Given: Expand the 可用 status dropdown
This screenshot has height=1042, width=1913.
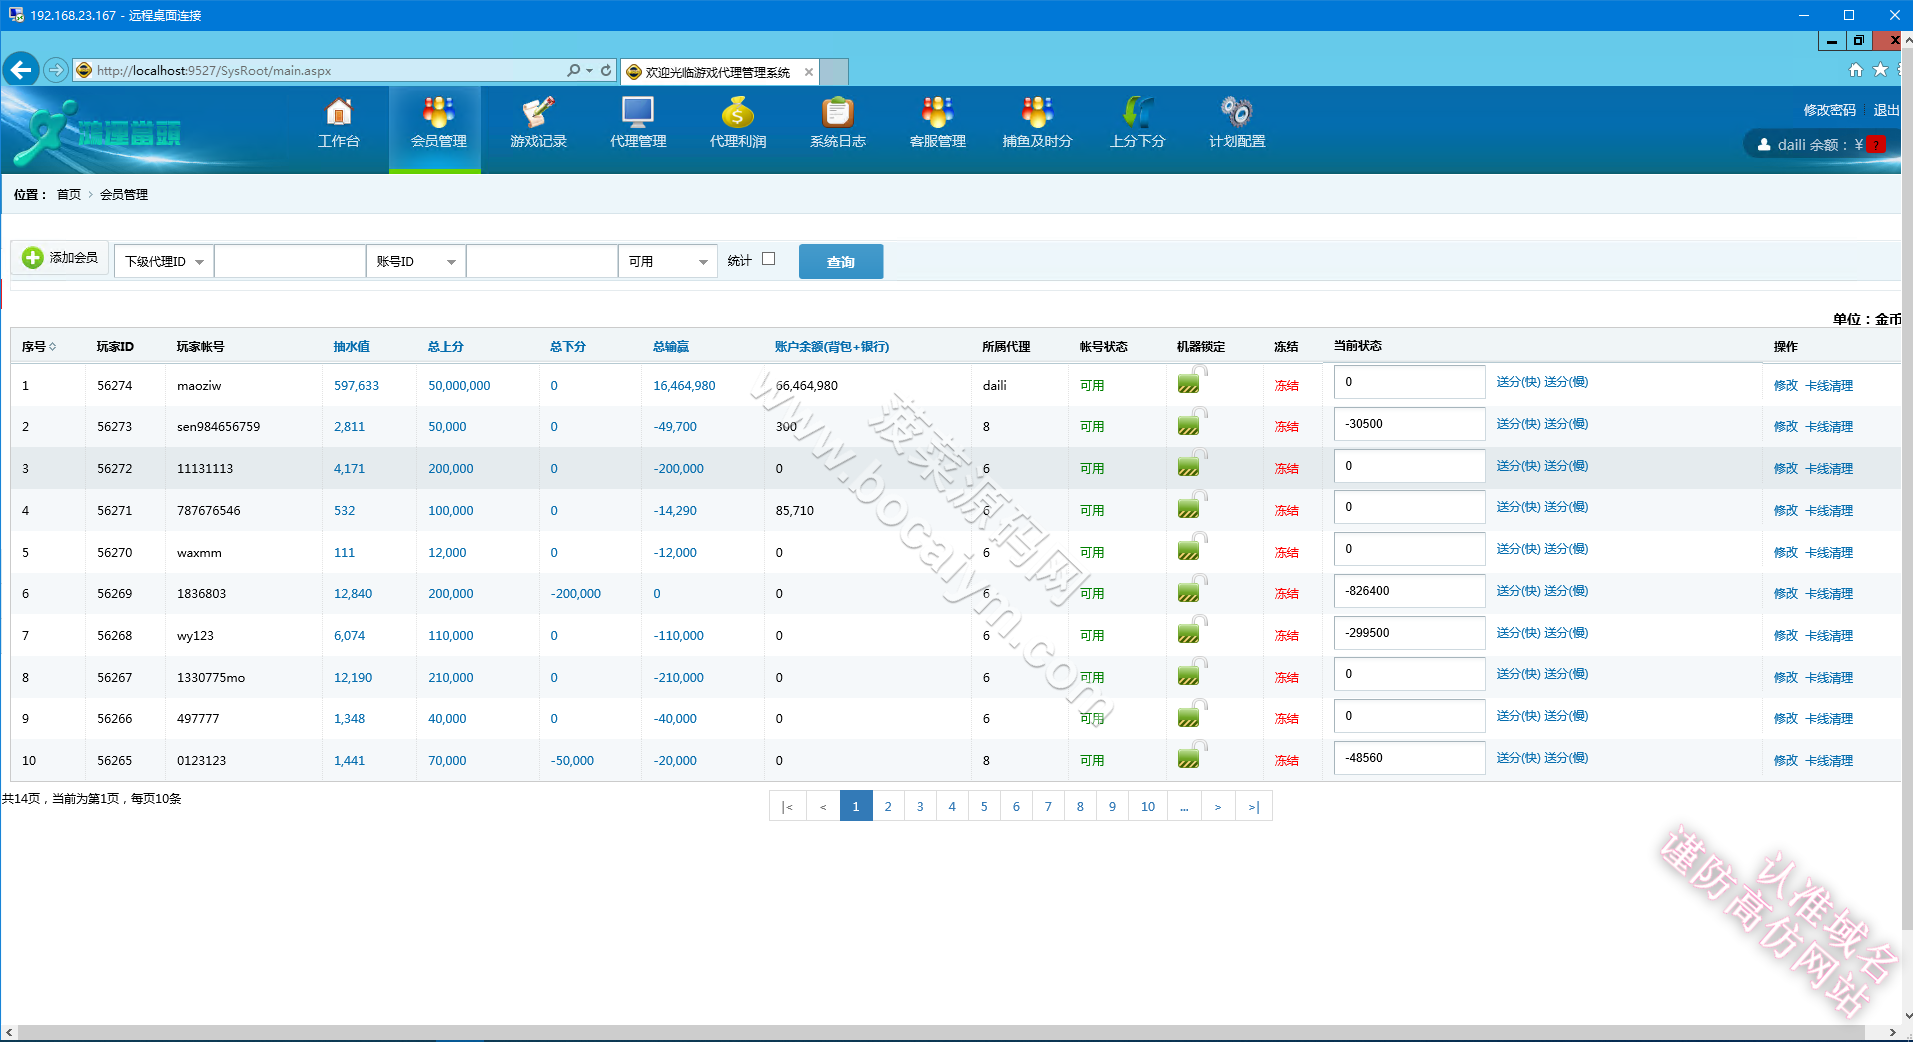Looking at the screenshot, I should click(x=668, y=261).
